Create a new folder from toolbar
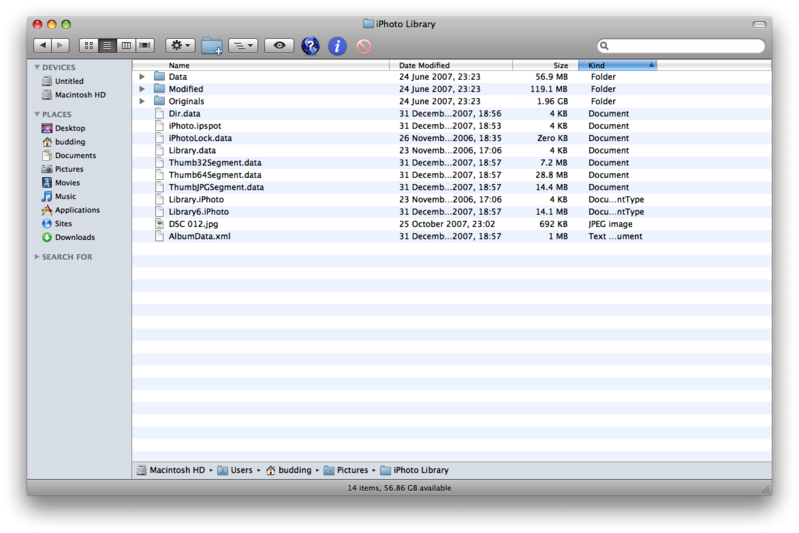The image size is (799, 533). [x=211, y=46]
